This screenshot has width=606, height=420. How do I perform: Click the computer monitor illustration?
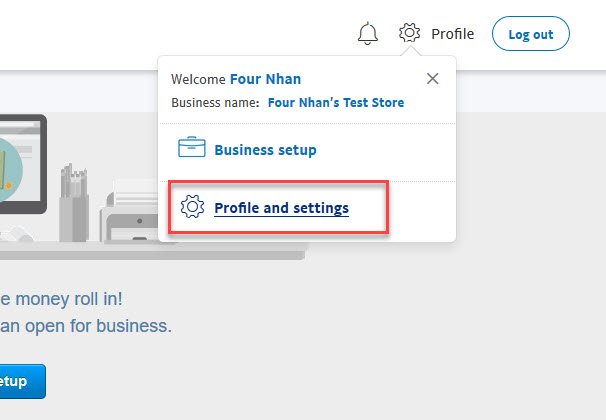click(23, 164)
